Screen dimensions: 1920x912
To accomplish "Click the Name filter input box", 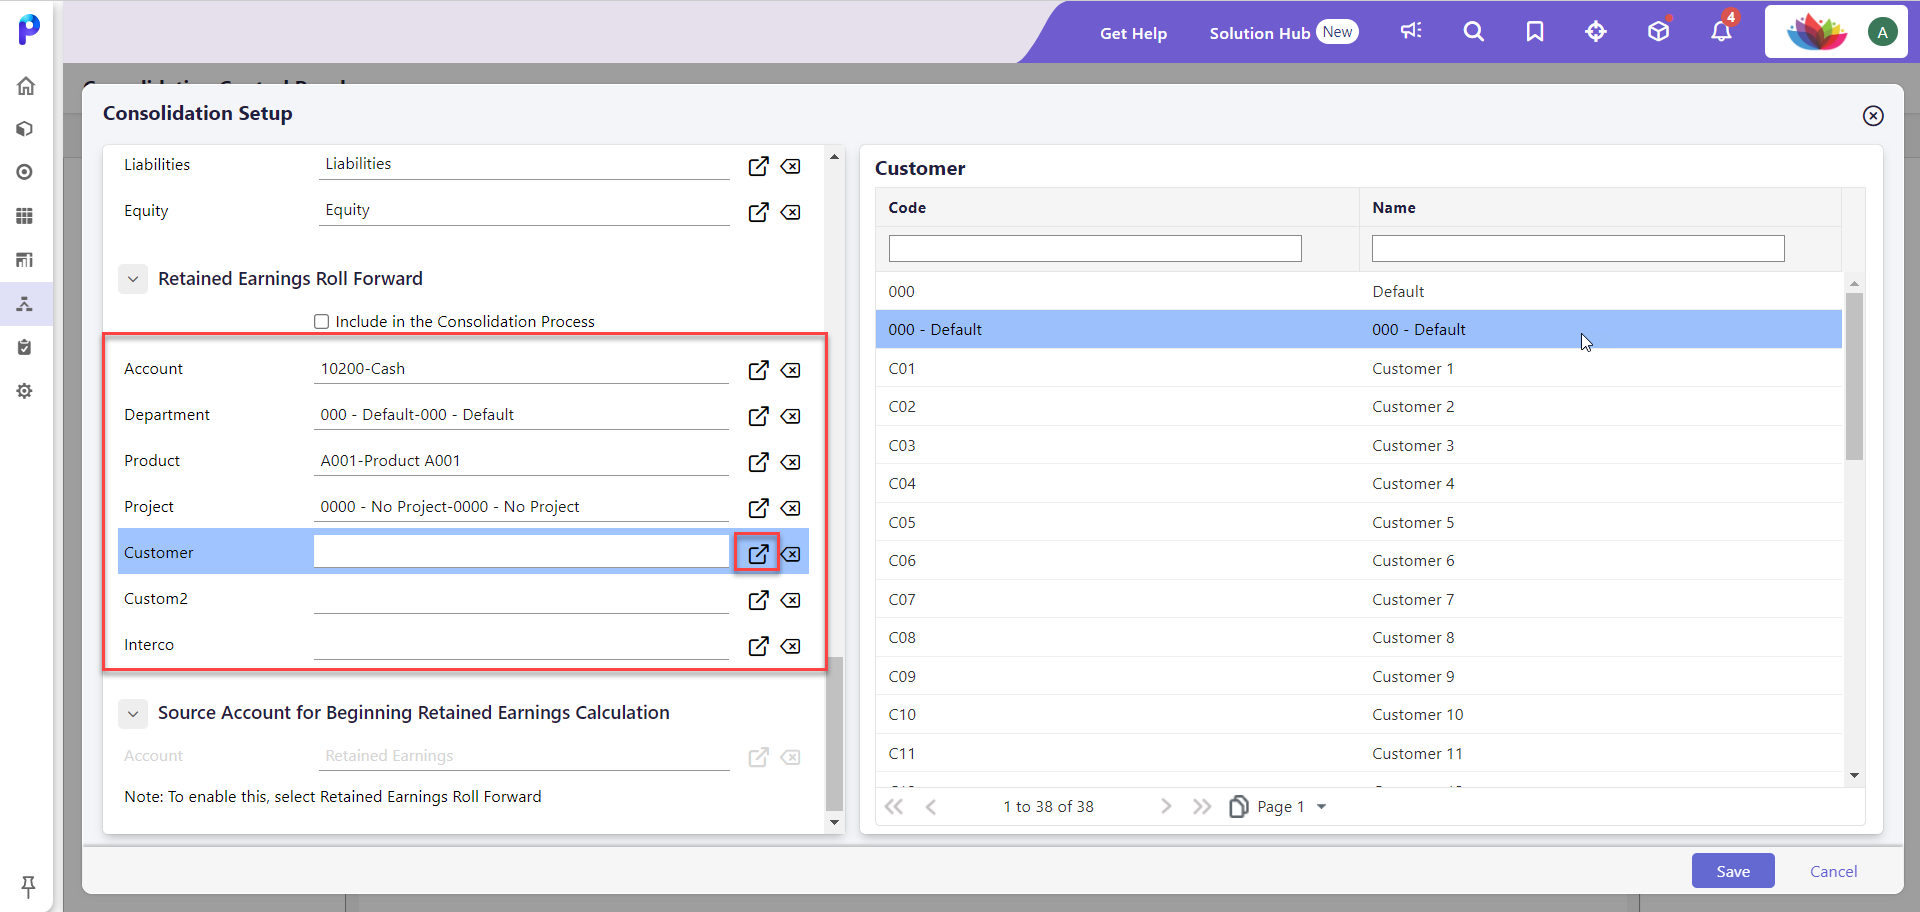I will click(x=1578, y=249).
